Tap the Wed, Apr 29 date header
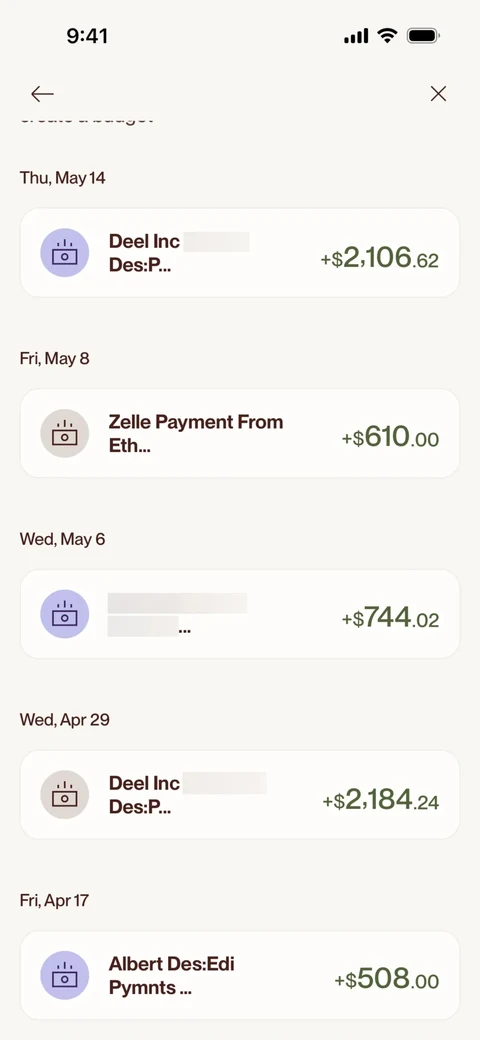 [64, 720]
